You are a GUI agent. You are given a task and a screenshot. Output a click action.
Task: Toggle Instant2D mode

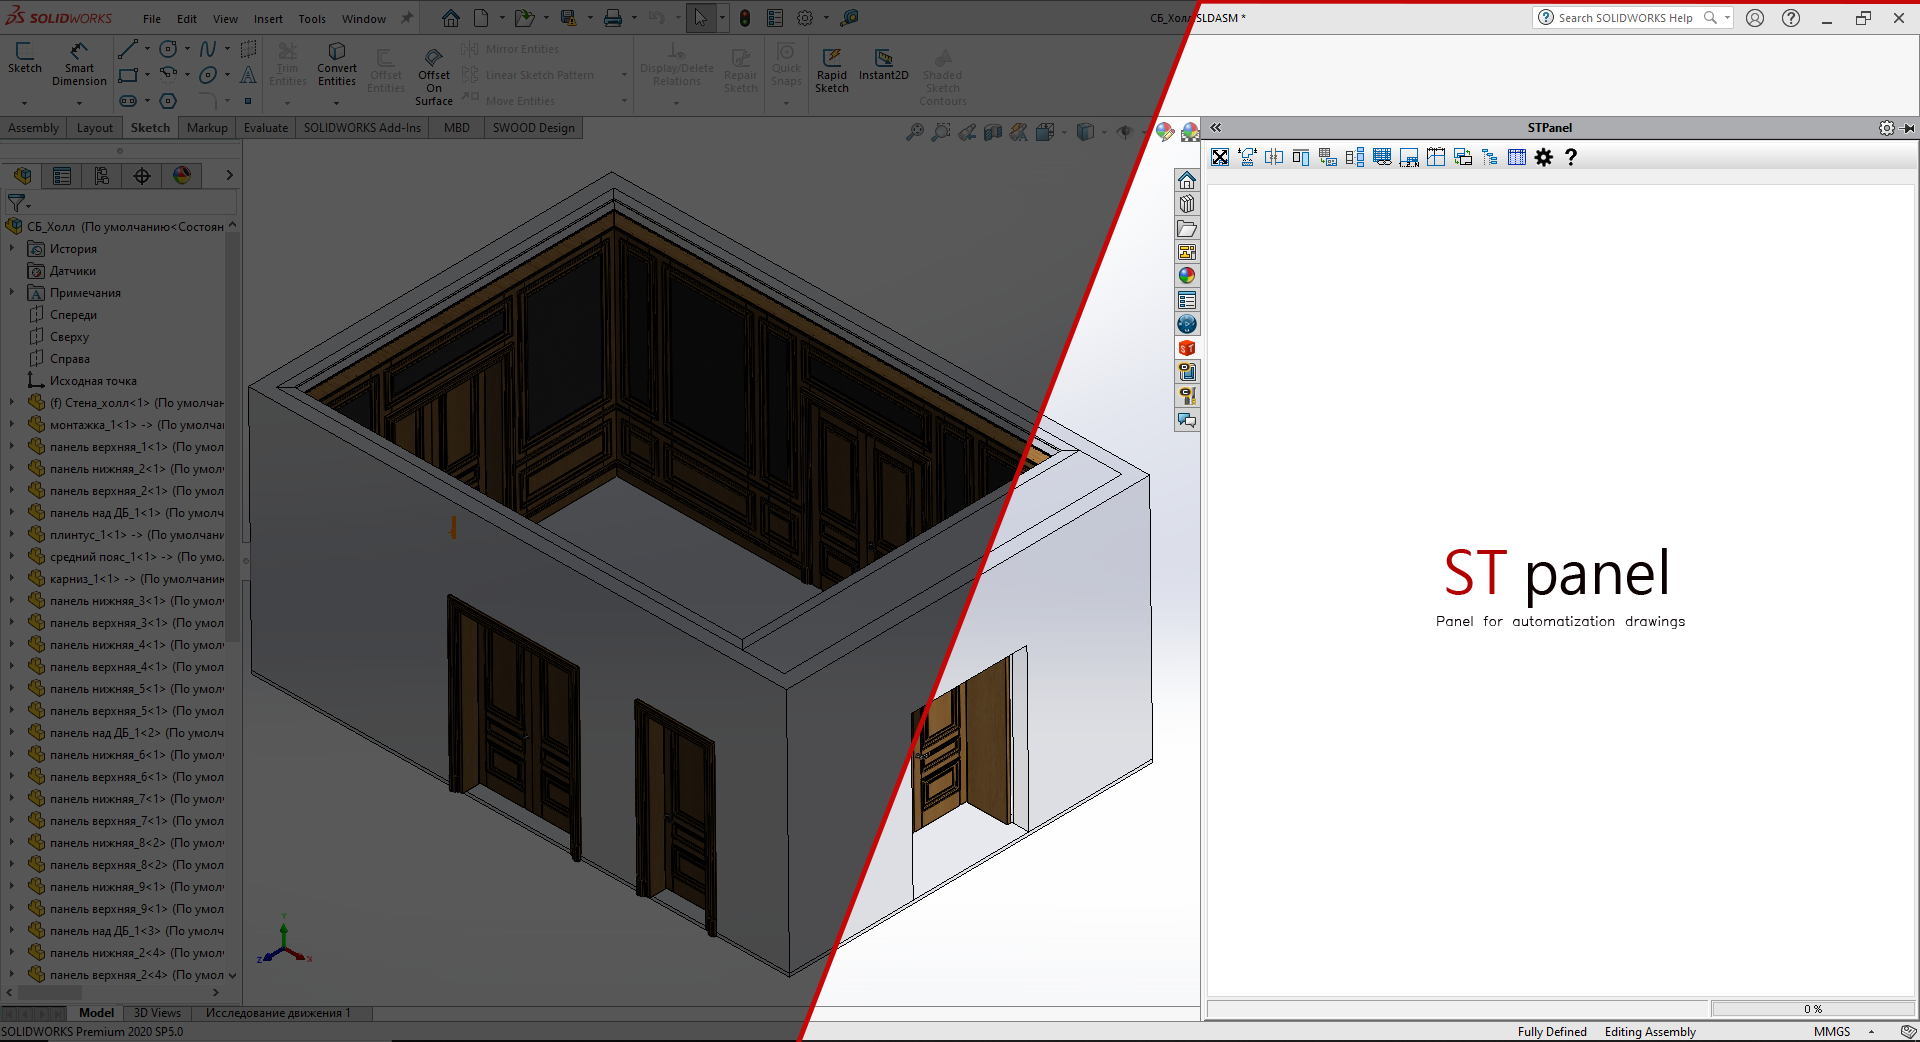click(x=884, y=64)
